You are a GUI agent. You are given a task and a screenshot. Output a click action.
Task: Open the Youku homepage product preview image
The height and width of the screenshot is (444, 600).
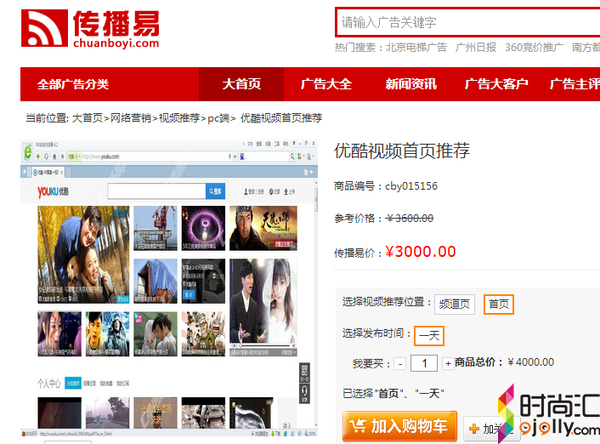pos(169,288)
